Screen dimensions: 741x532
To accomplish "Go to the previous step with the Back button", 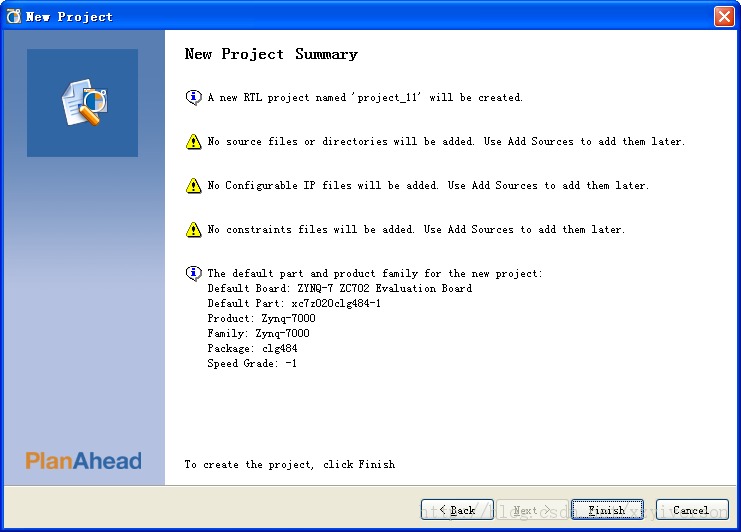I will coord(457,510).
